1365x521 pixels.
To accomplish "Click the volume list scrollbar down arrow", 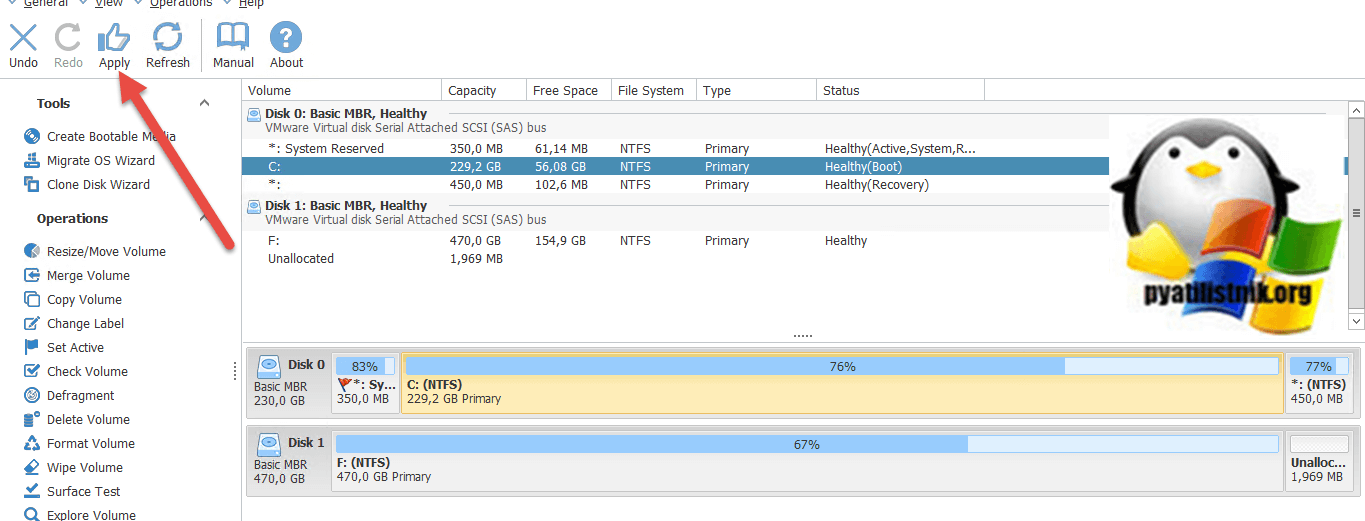I will click(1356, 321).
